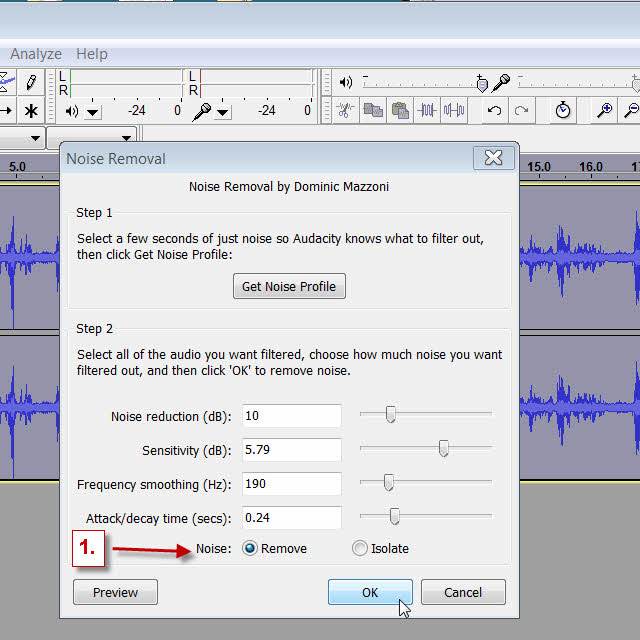This screenshot has width=640, height=640.
Task: Click the 16.0 mark on timeline ruler
Action: tap(591, 167)
